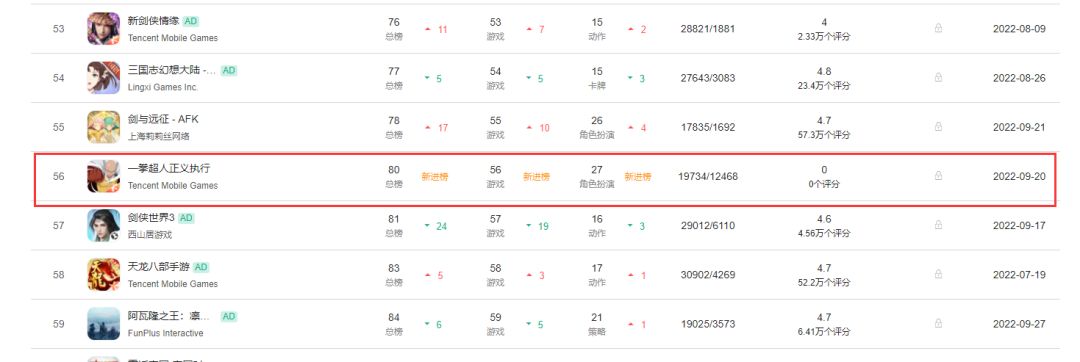Open the 天龙八部手游 app icon
This screenshot has height=362, width=1080.
click(103, 275)
